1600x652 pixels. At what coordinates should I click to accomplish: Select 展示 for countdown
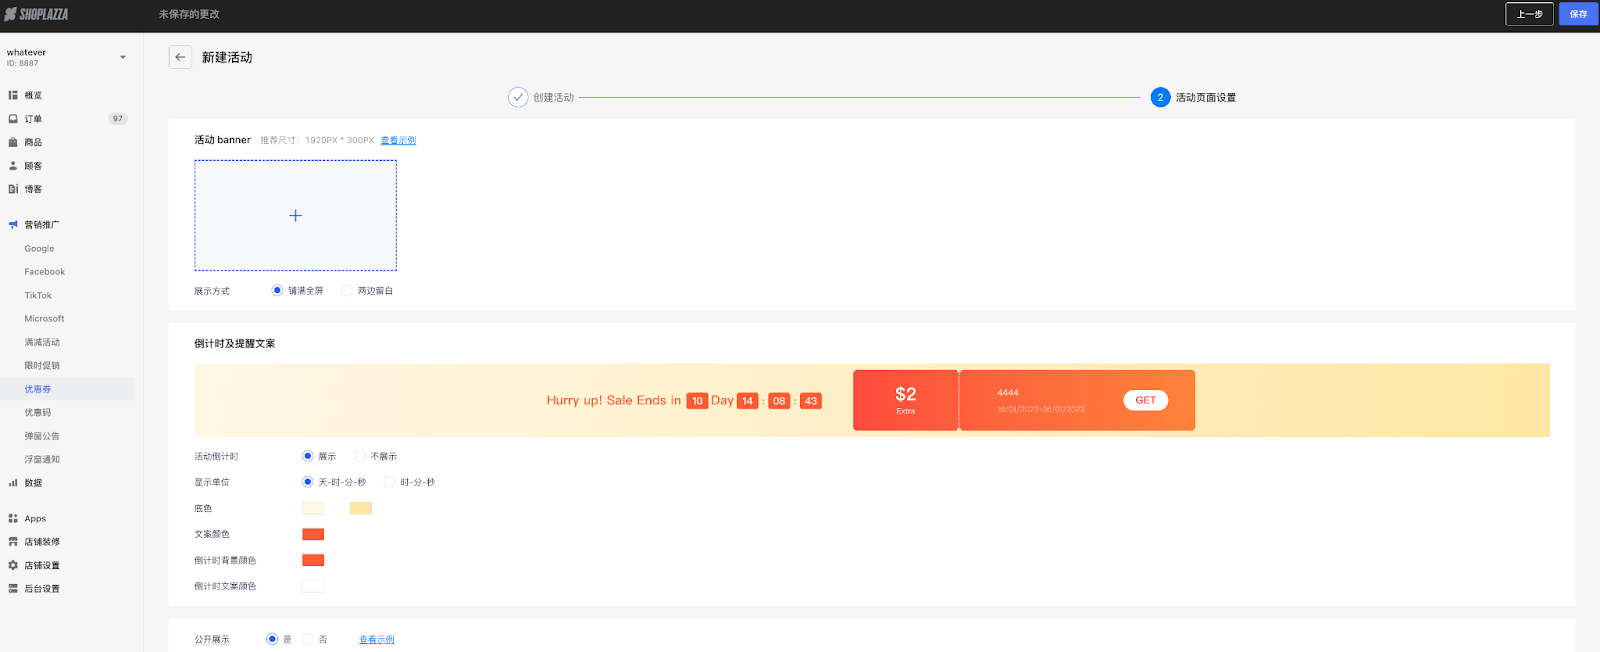(x=308, y=456)
